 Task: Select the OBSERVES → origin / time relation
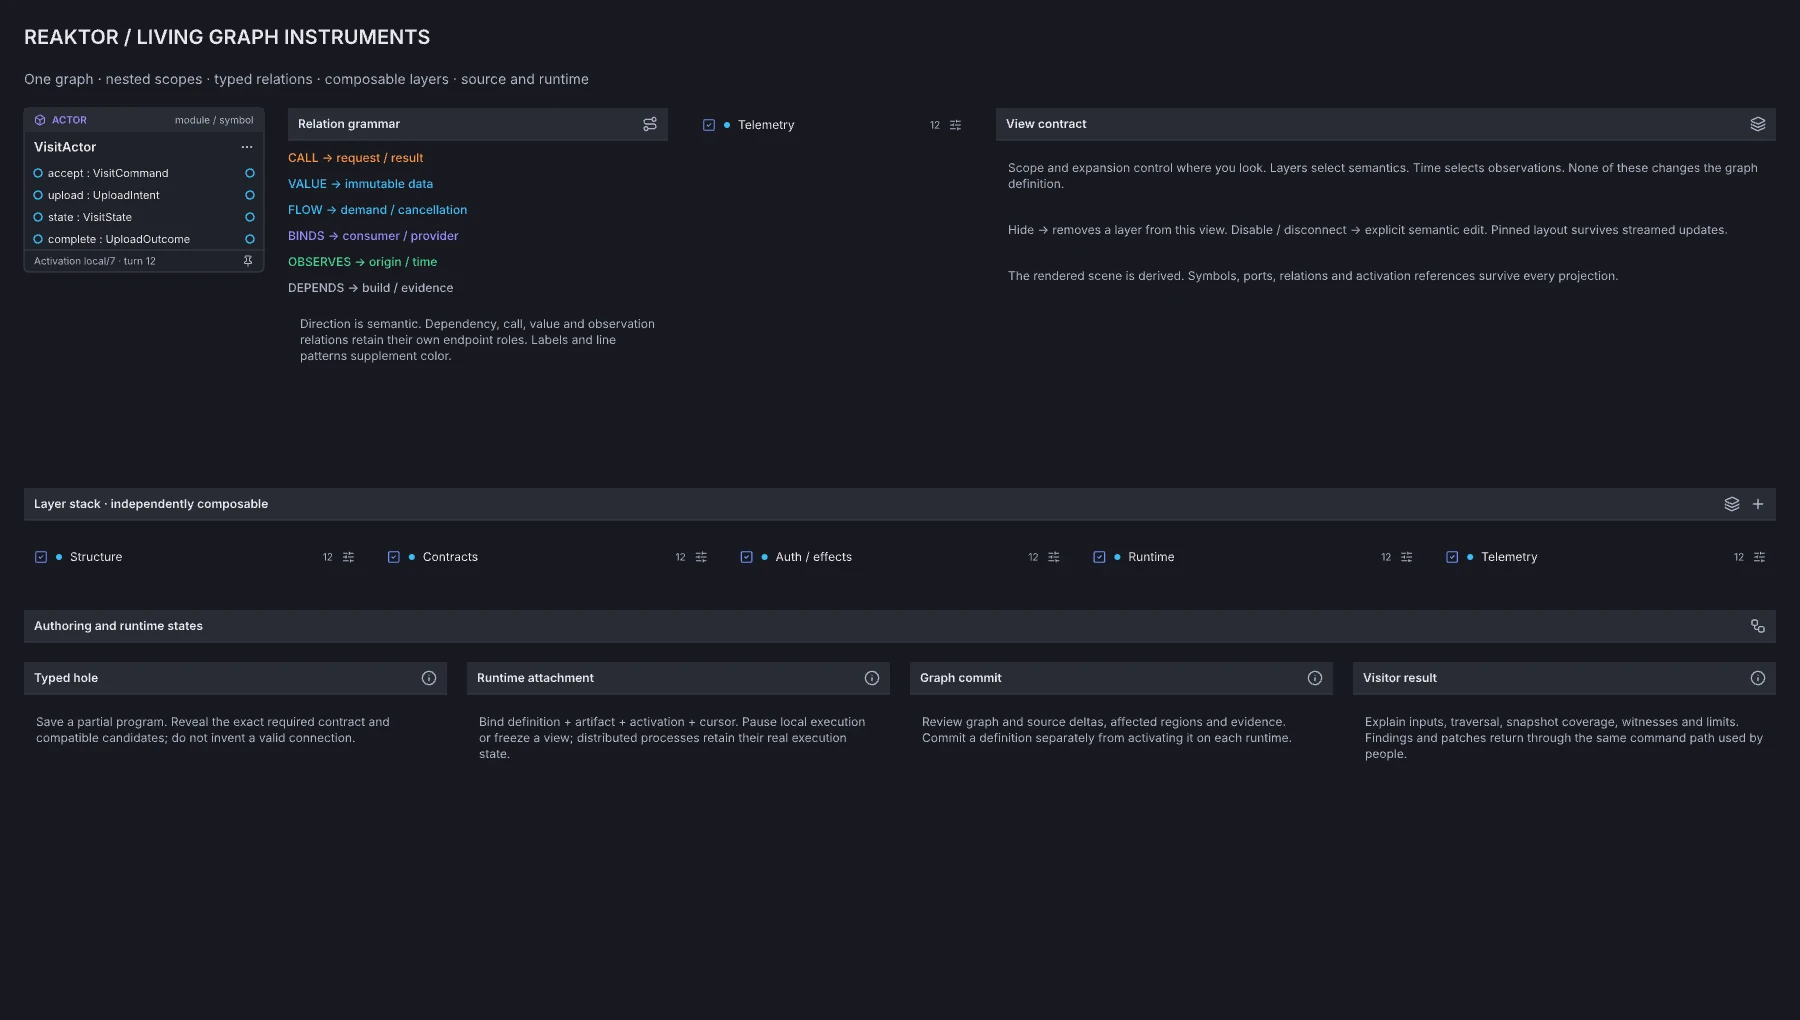(x=363, y=262)
